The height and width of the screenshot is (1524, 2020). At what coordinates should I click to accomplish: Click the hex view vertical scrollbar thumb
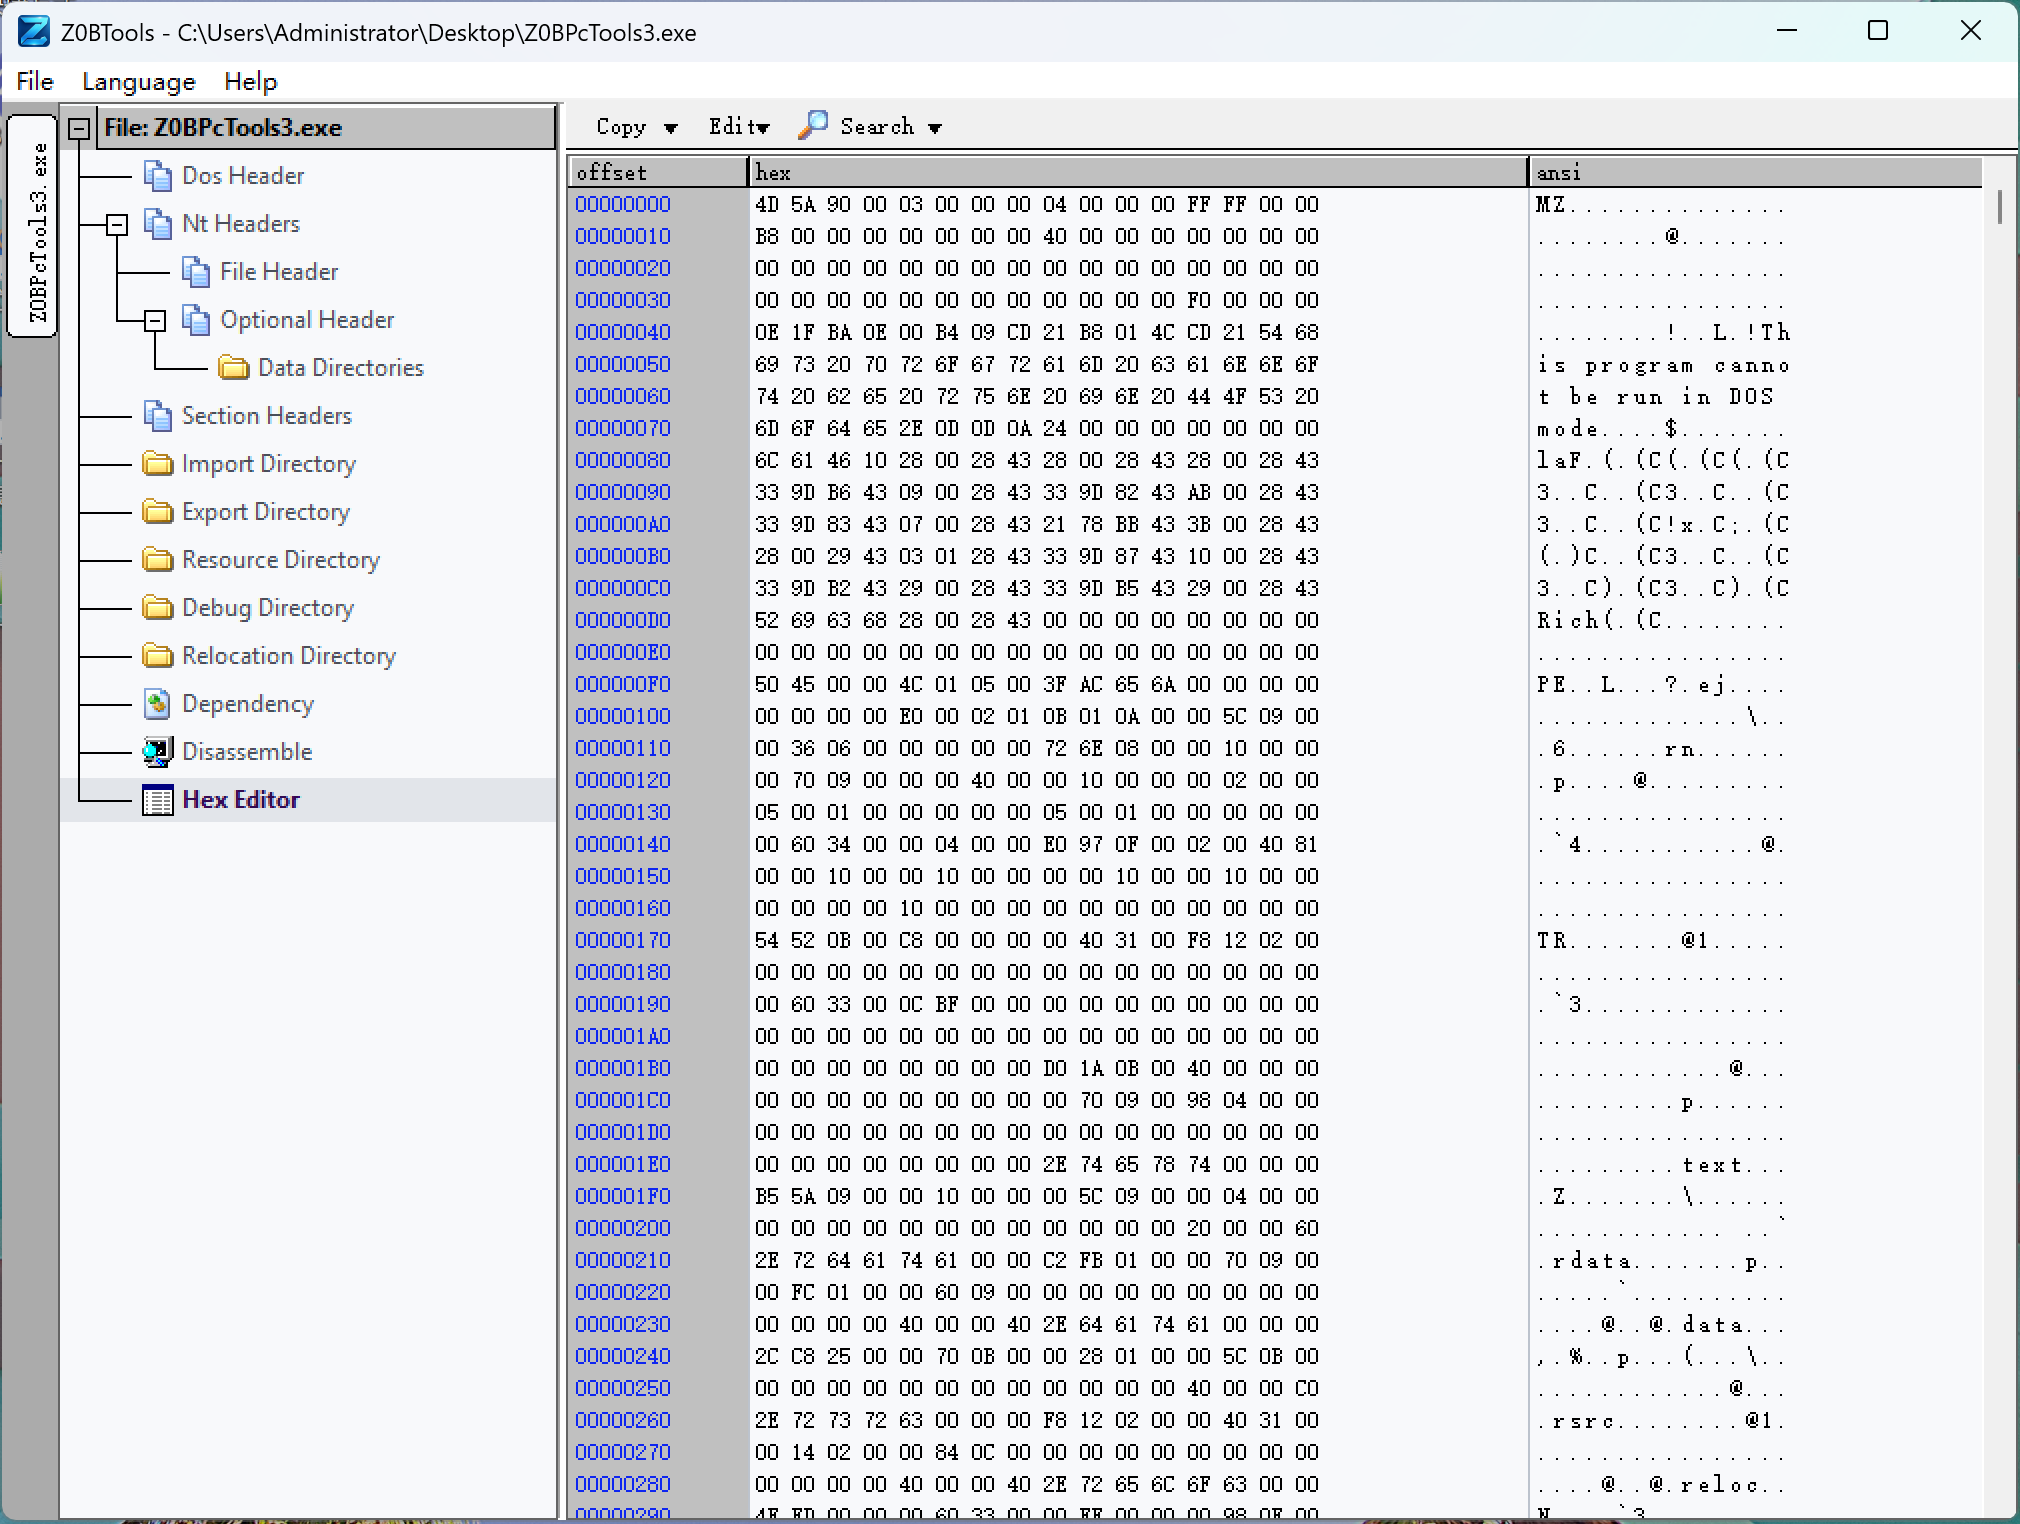(1999, 207)
